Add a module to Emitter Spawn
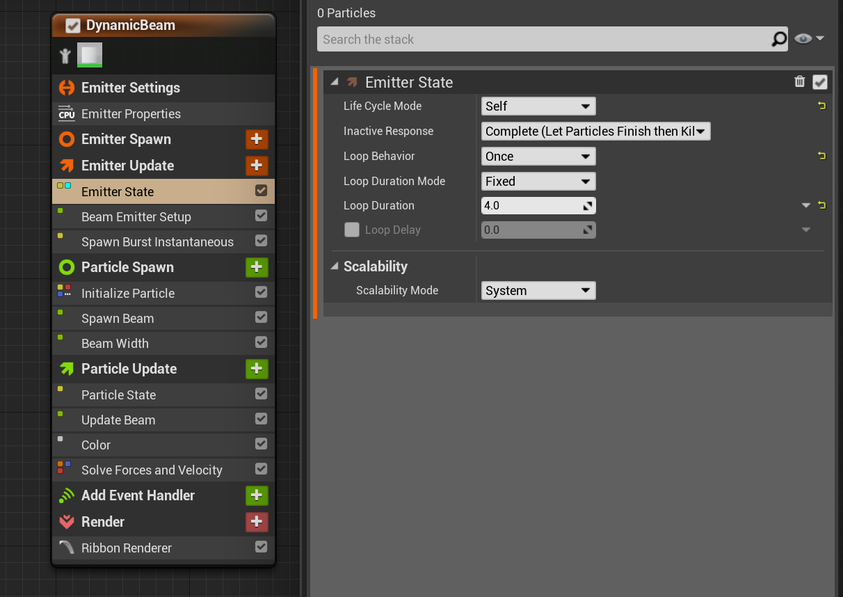 [x=256, y=139]
